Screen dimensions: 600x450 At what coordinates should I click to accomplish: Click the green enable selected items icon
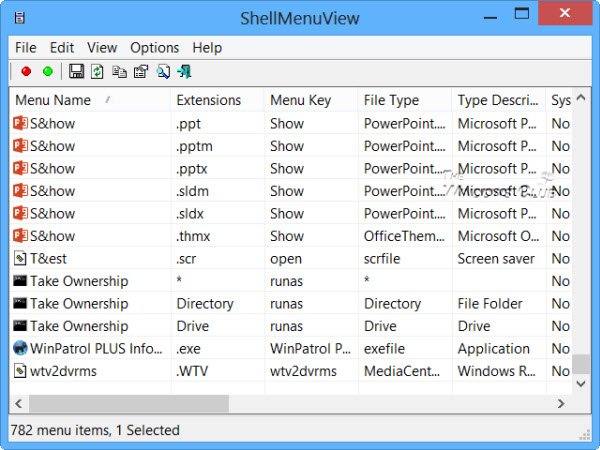(x=47, y=71)
